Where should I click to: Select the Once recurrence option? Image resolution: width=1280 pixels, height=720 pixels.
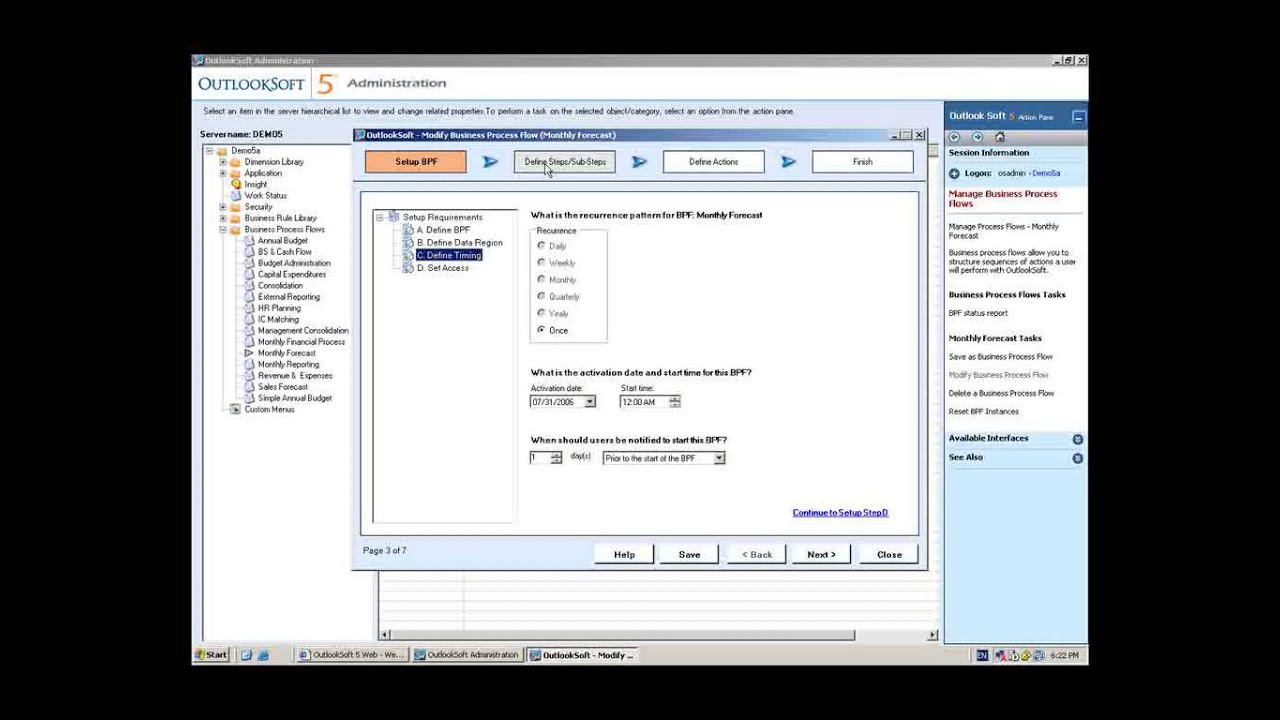553,330
